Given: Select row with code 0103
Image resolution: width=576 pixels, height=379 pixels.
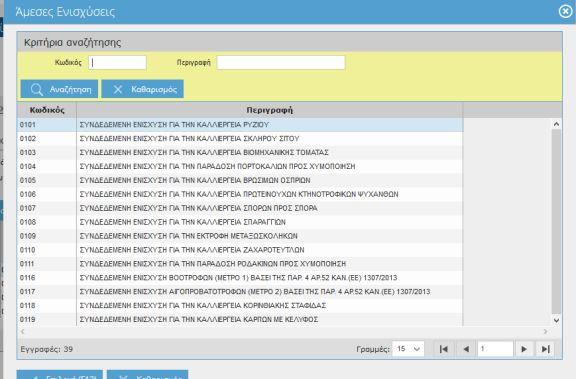Looking at the screenshot, I should tap(240, 152).
